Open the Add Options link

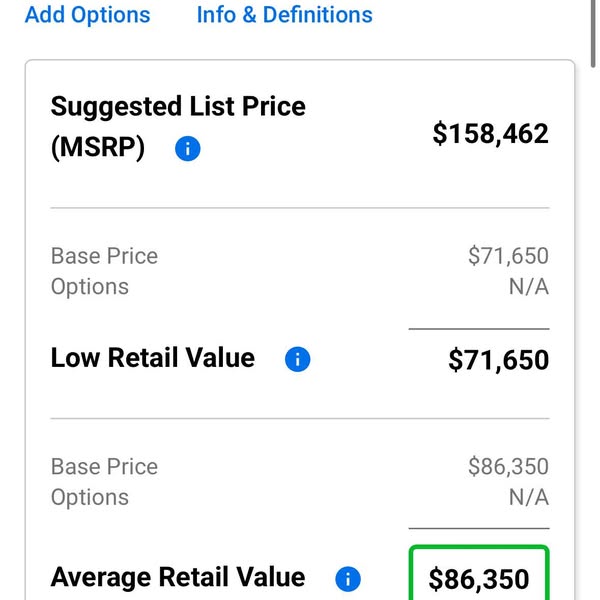[87, 15]
